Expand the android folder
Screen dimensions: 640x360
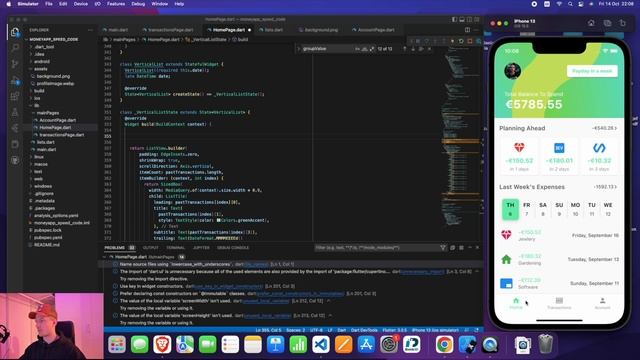(42, 62)
